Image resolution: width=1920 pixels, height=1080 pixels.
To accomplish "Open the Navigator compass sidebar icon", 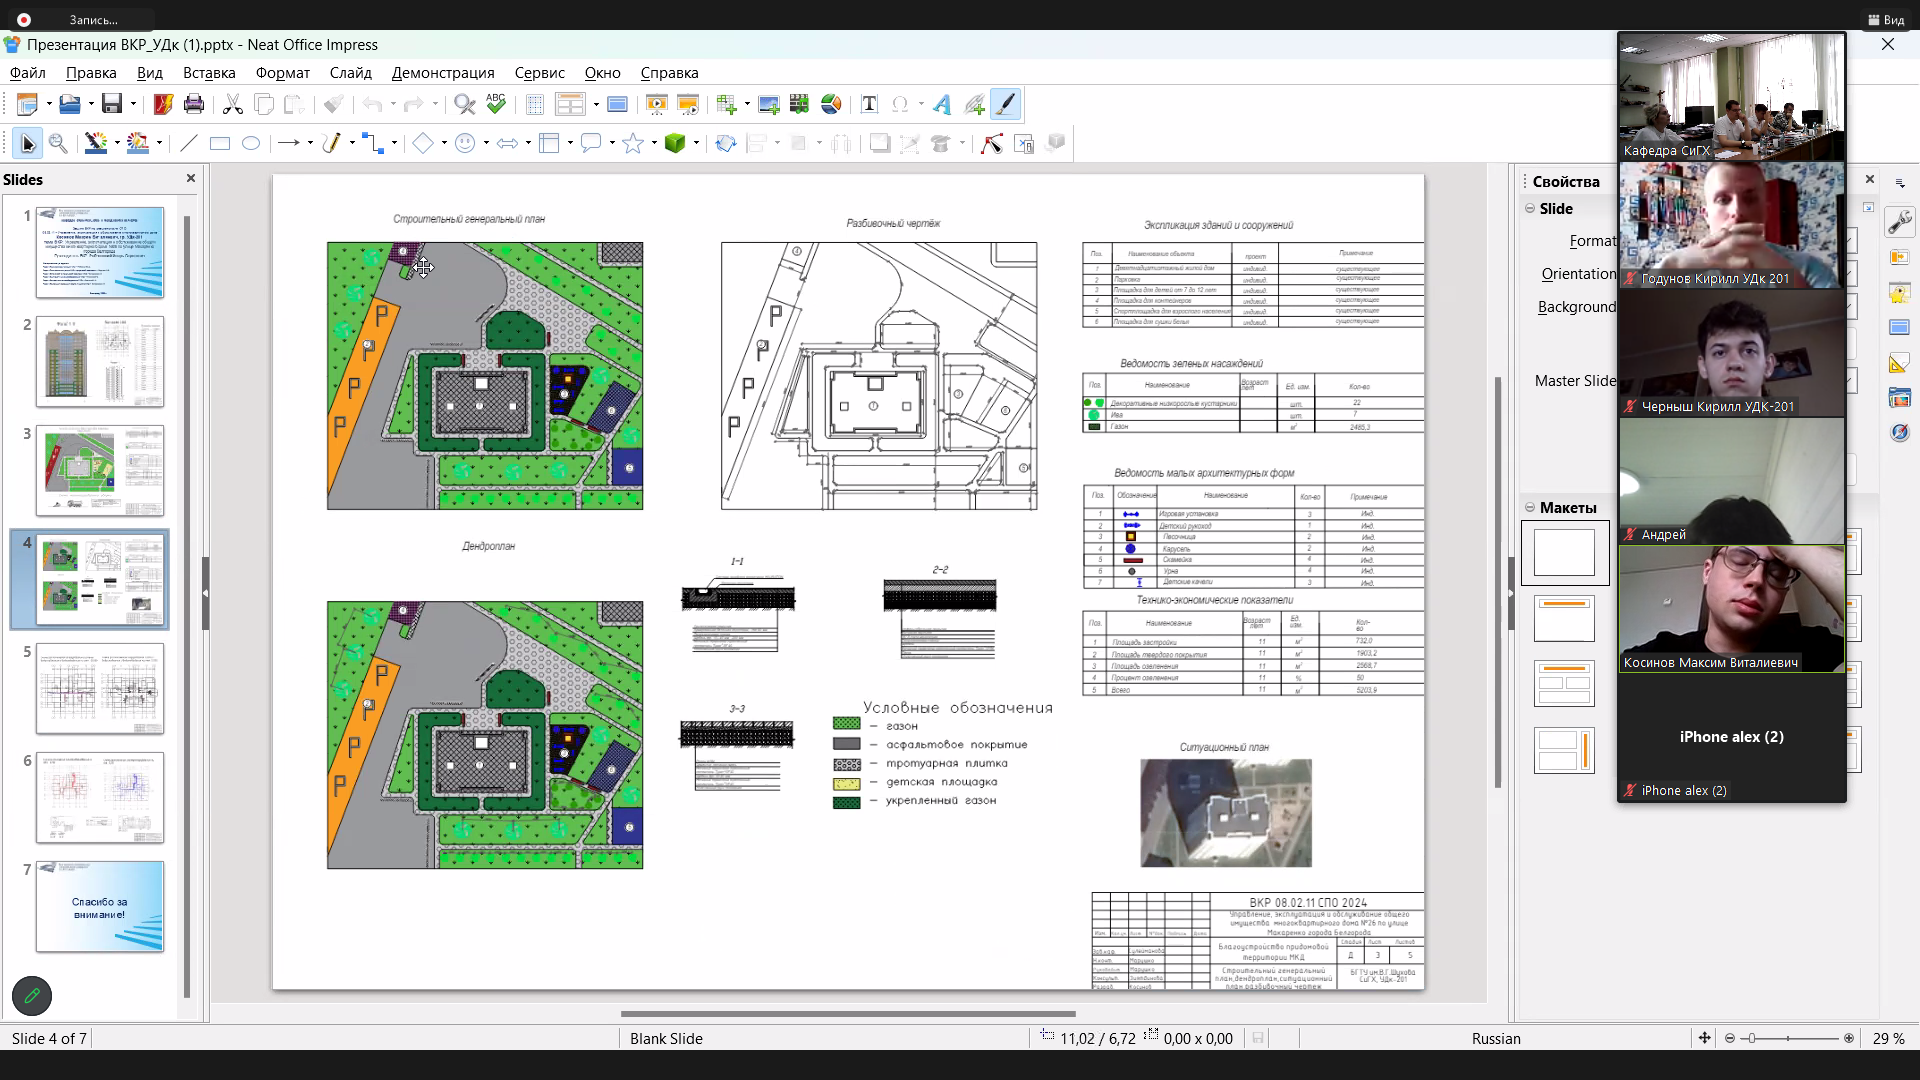I will (x=1899, y=432).
